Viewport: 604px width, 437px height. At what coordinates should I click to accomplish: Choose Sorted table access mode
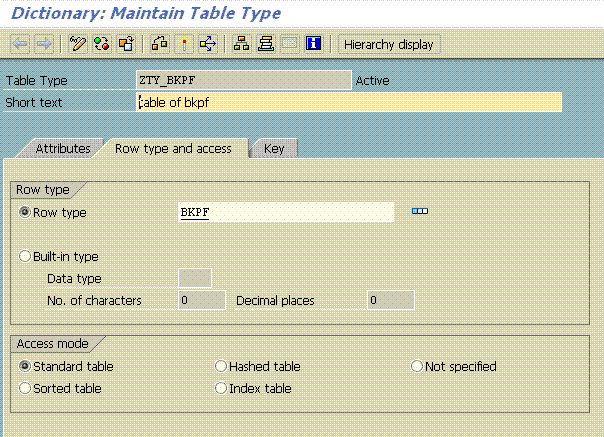[x=26, y=388]
